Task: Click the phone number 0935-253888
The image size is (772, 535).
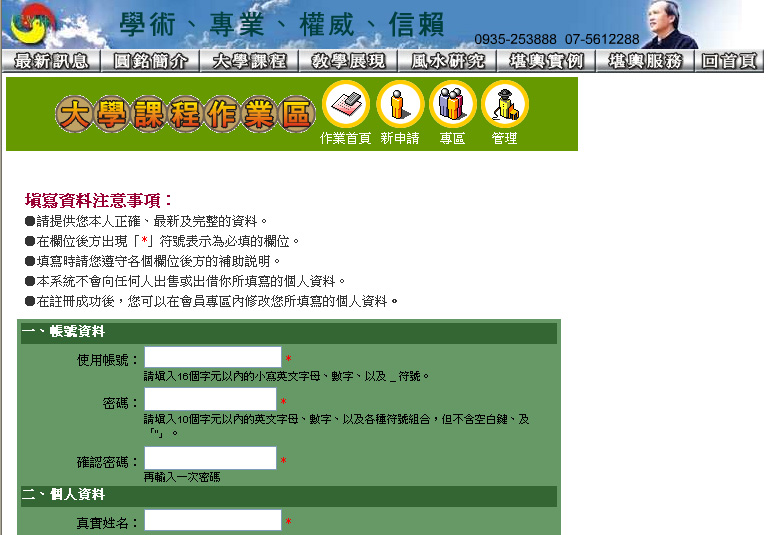Action: [x=515, y=39]
